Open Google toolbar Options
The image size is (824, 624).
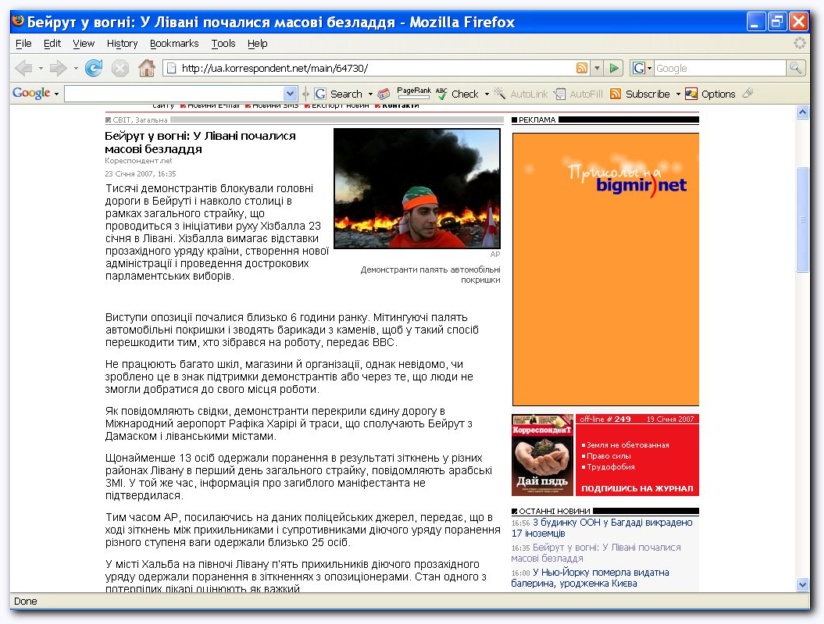pyautogui.click(x=710, y=94)
